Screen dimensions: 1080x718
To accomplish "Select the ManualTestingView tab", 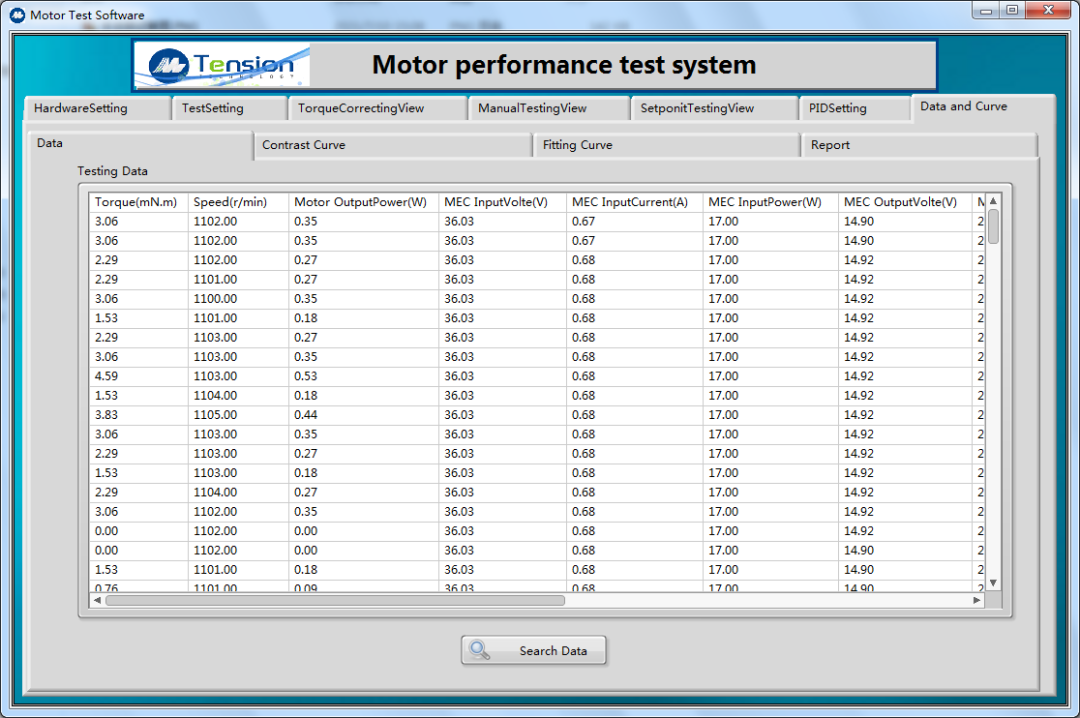I will click(x=549, y=108).
